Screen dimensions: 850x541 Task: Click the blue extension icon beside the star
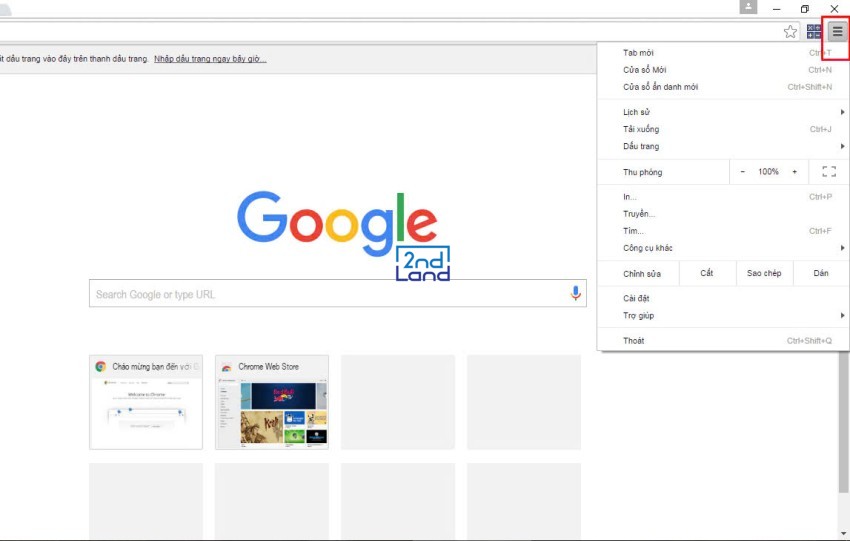814,31
